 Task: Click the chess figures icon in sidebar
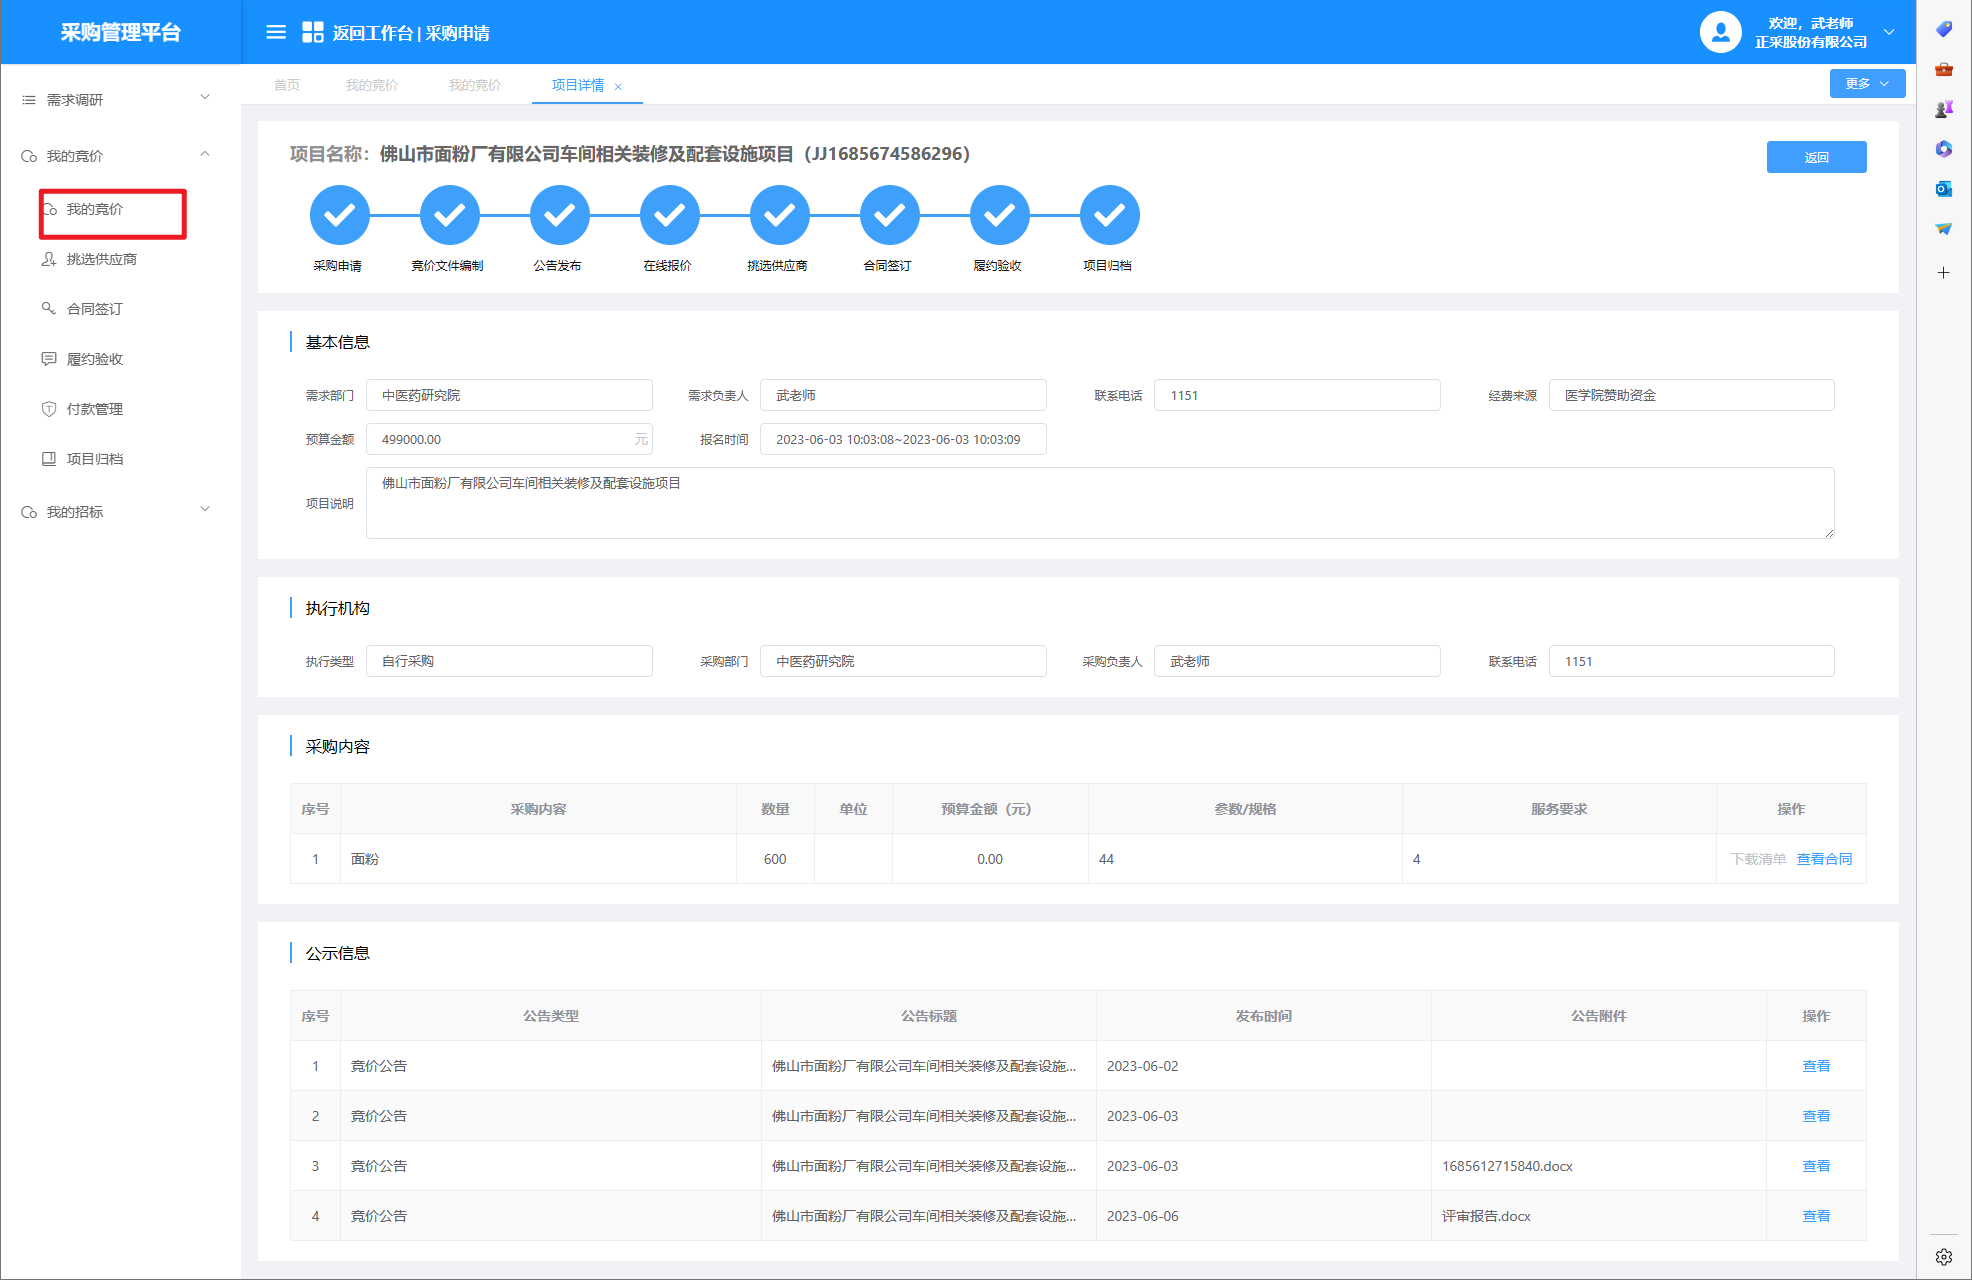(1943, 109)
